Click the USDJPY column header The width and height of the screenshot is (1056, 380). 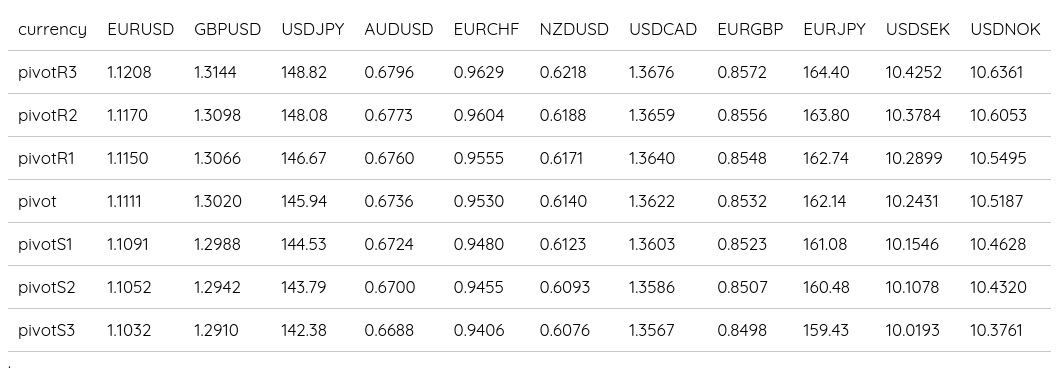click(312, 30)
